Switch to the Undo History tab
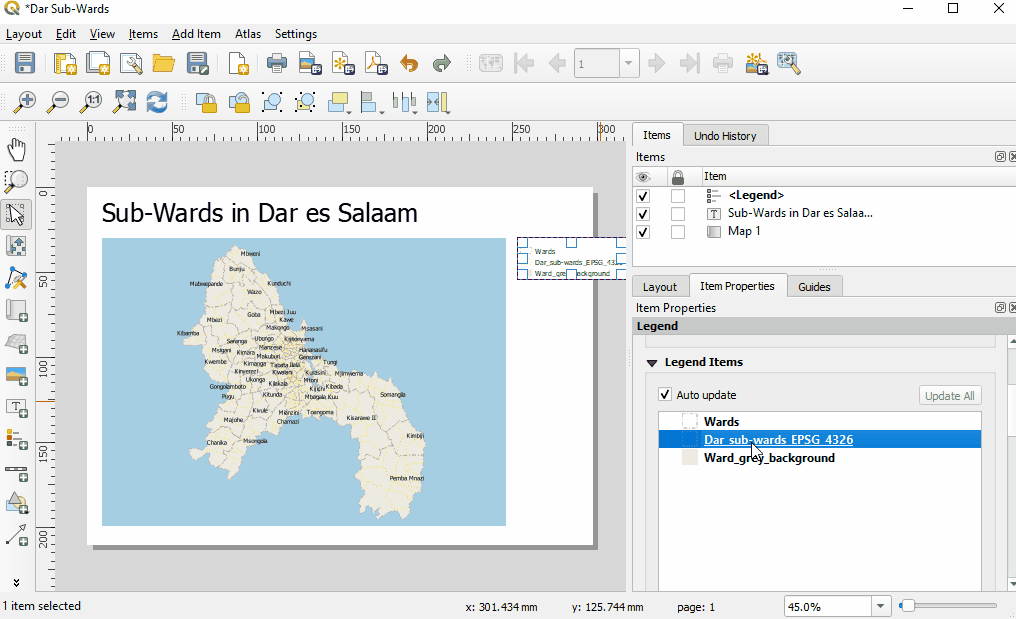This screenshot has height=619, width=1016. tap(725, 136)
